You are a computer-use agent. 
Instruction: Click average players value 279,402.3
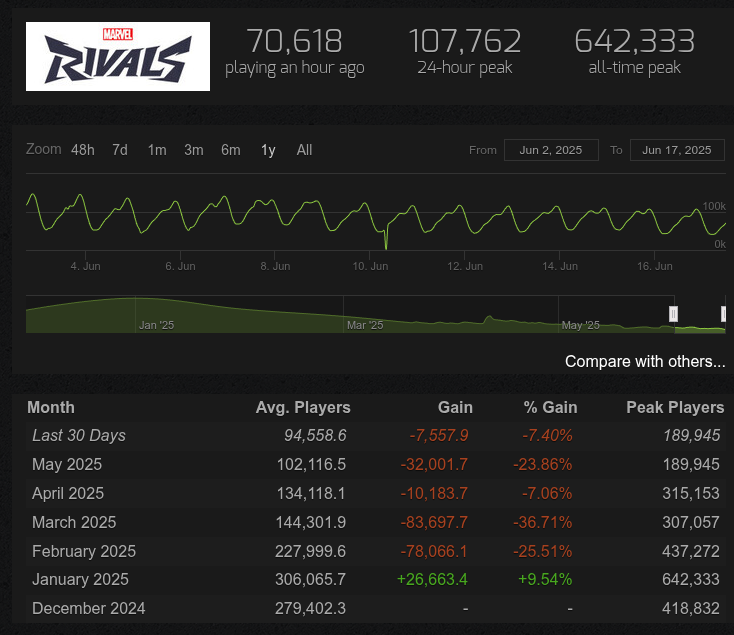click(310, 609)
